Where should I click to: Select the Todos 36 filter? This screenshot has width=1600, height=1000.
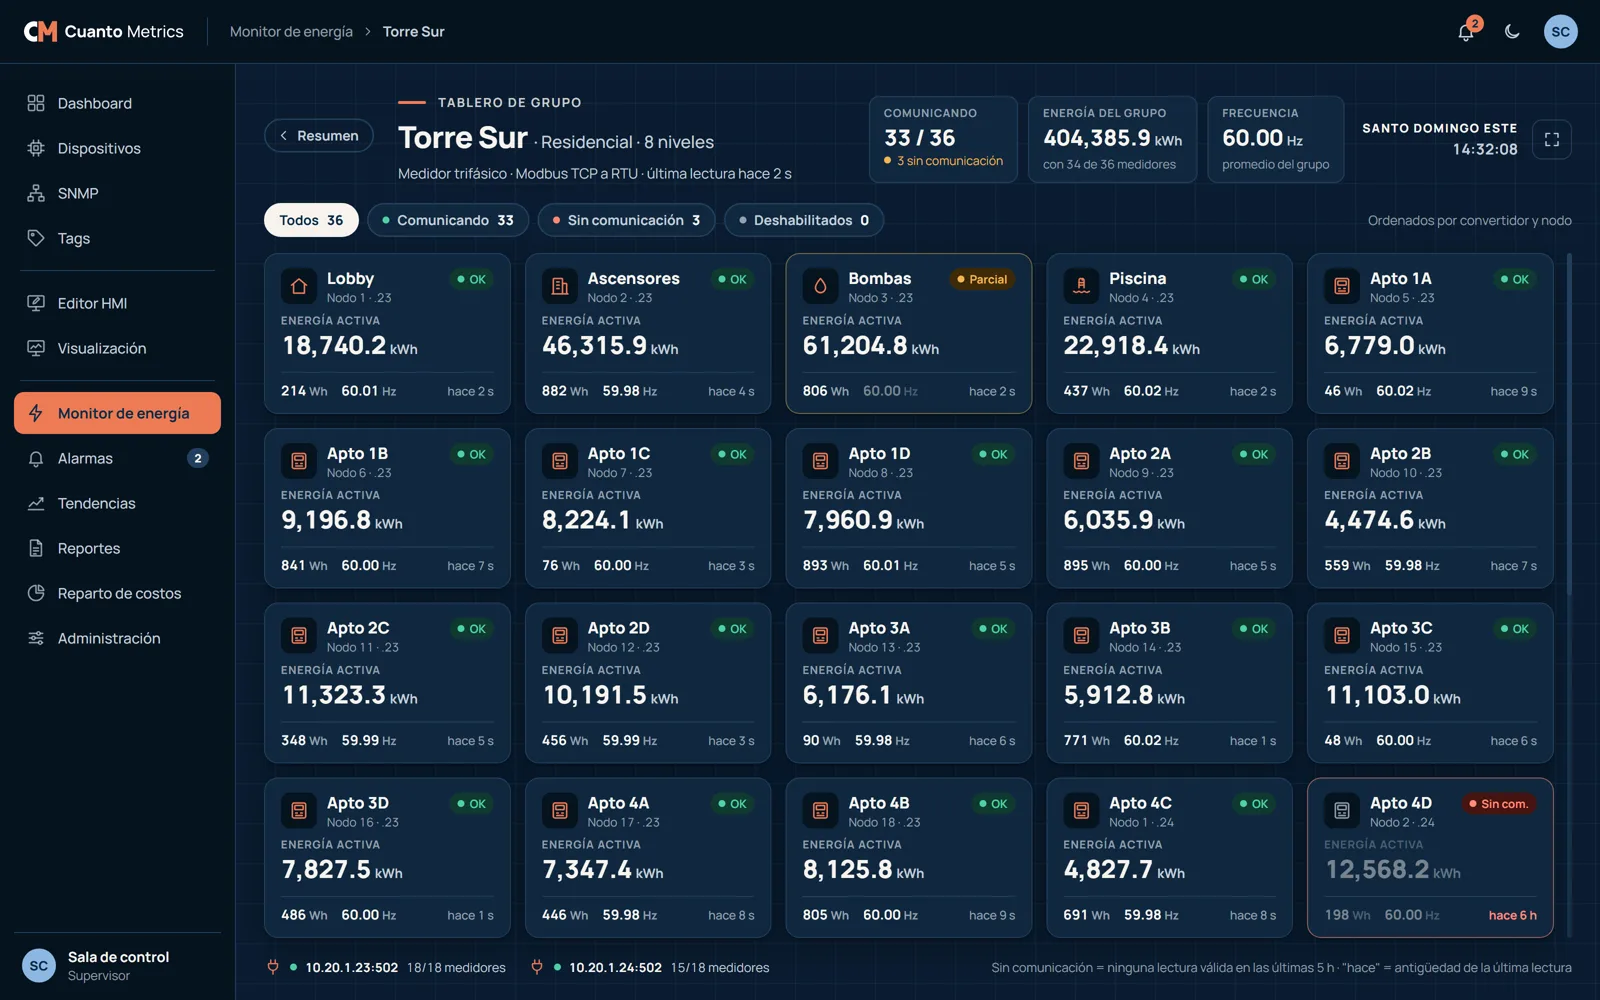(311, 220)
